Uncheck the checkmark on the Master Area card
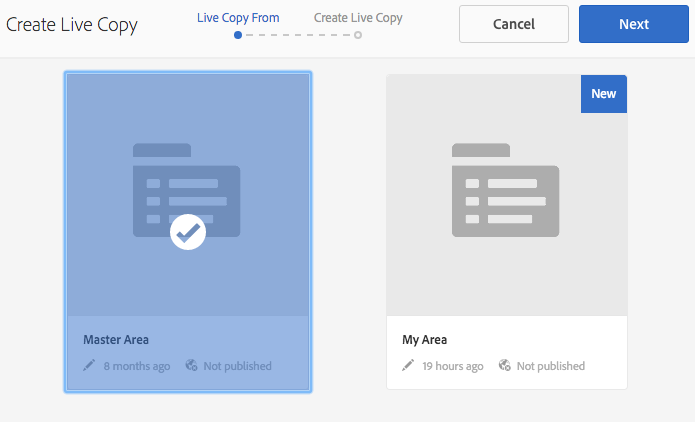 coord(188,231)
